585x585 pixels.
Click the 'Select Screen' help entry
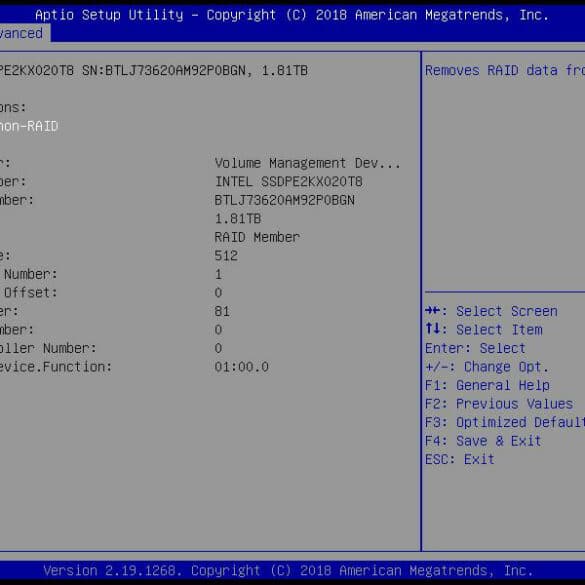(x=491, y=311)
